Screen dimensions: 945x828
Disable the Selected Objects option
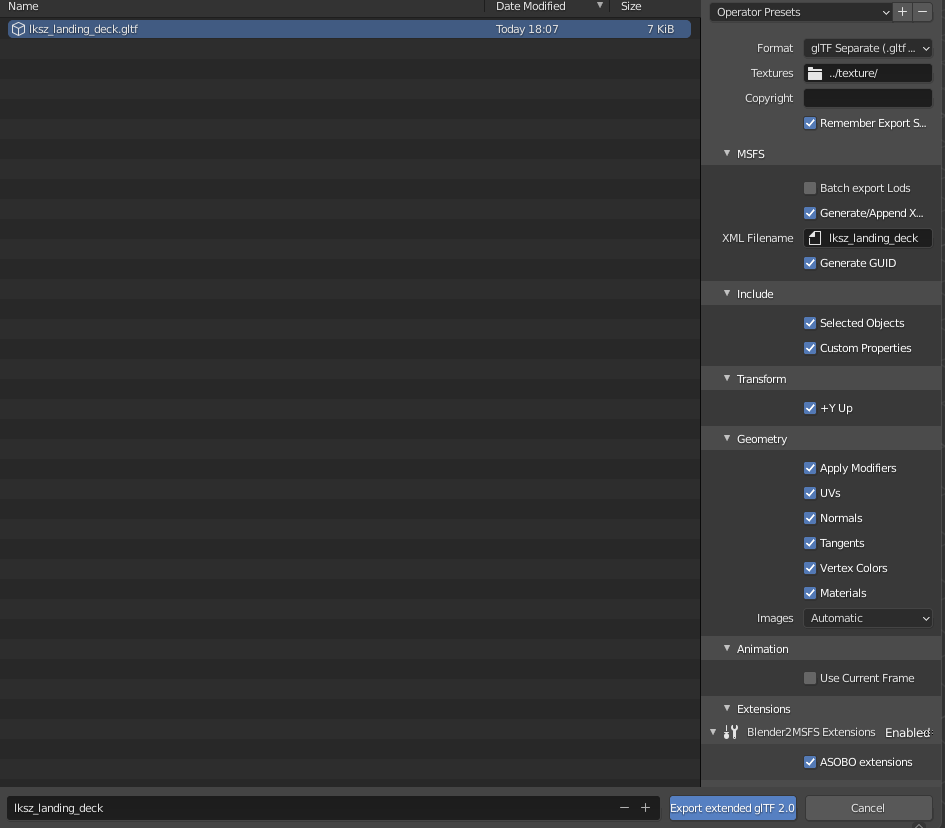pyautogui.click(x=809, y=323)
